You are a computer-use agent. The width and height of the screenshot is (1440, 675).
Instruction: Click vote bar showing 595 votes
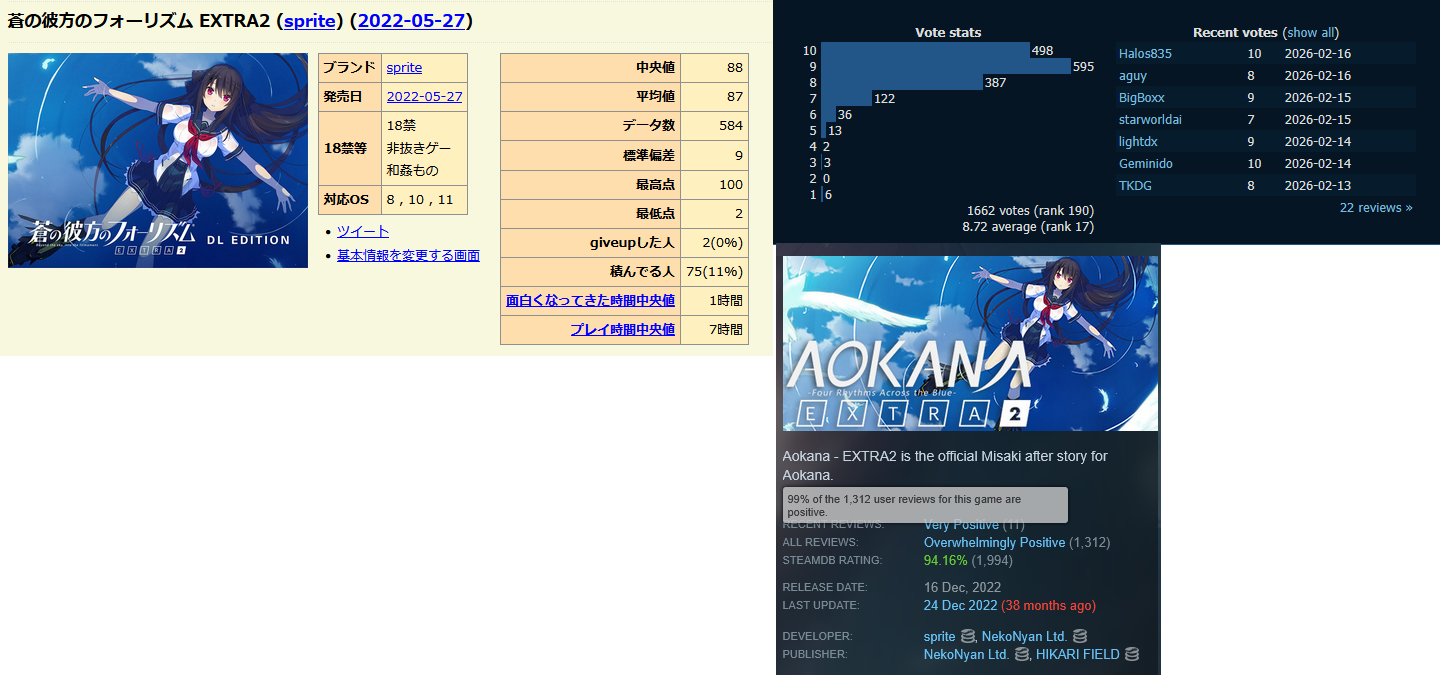click(945, 67)
